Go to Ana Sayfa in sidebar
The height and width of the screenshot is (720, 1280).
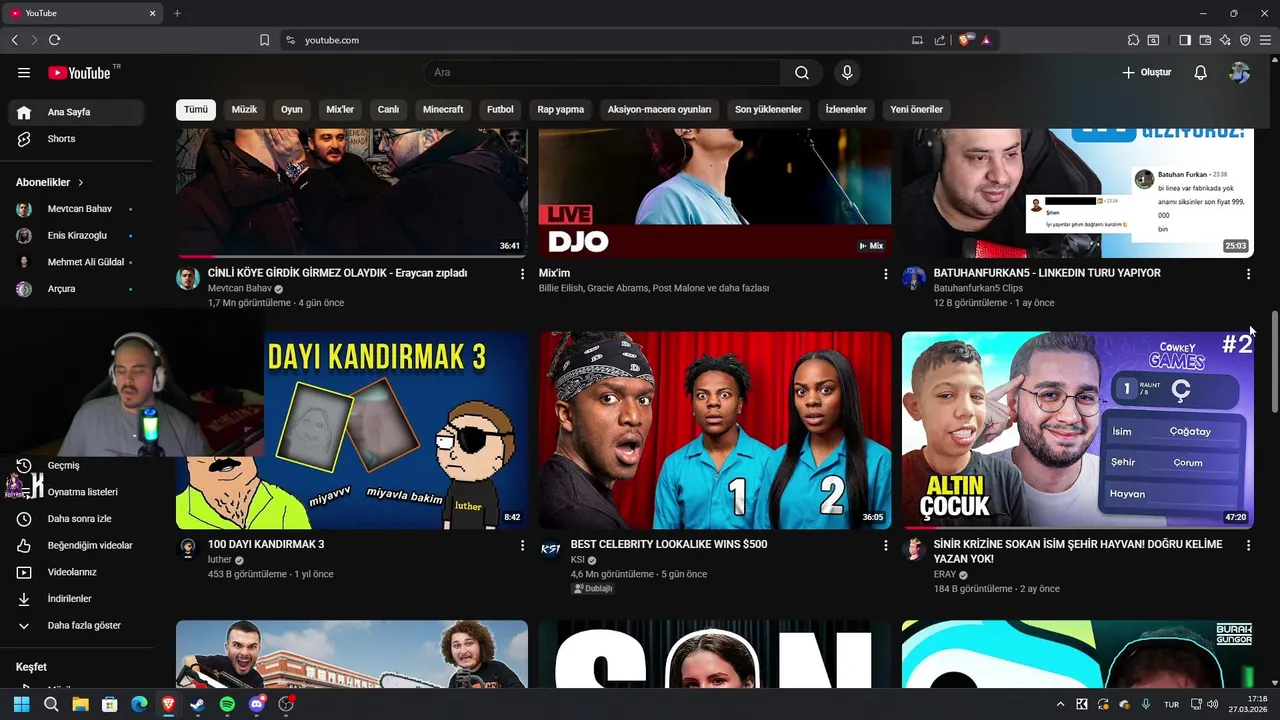pos(76,112)
